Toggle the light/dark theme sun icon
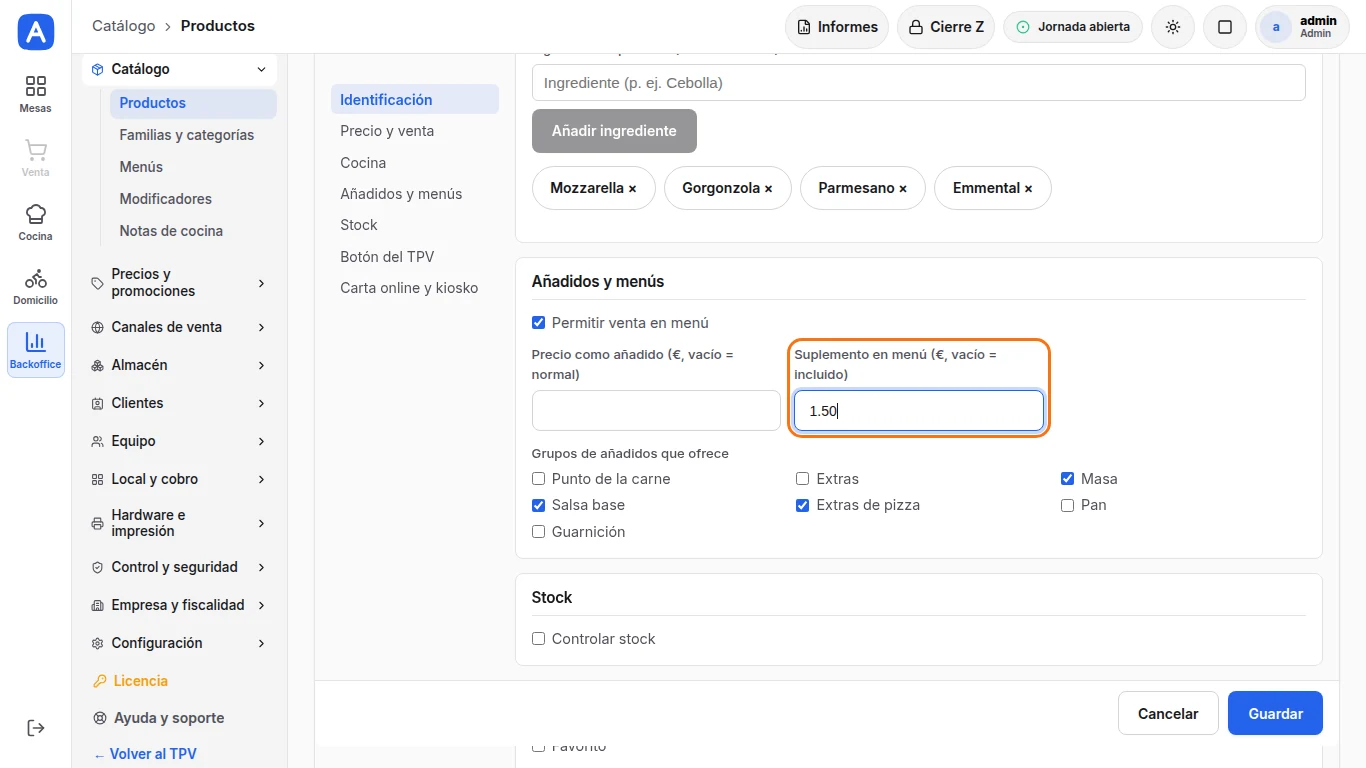Image resolution: width=1366 pixels, height=768 pixels. 1173,27
